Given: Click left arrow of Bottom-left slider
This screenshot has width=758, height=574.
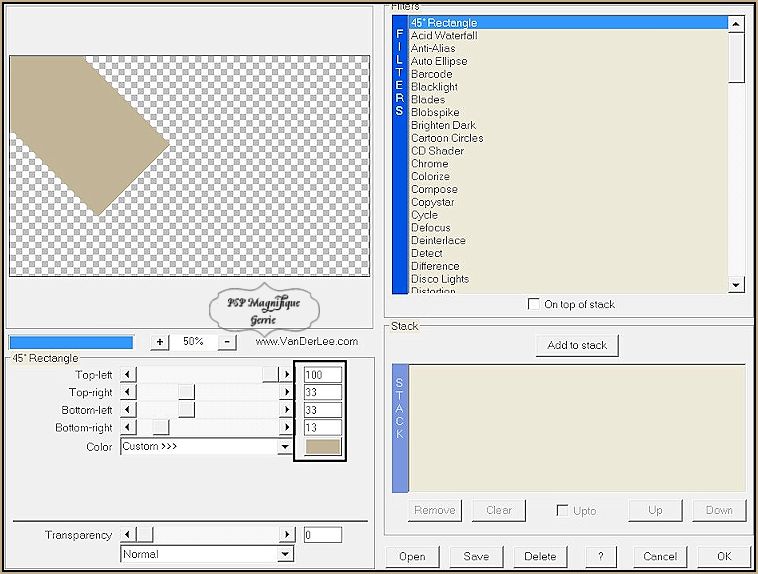Looking at the screenshot, I should tap(128, 410).
